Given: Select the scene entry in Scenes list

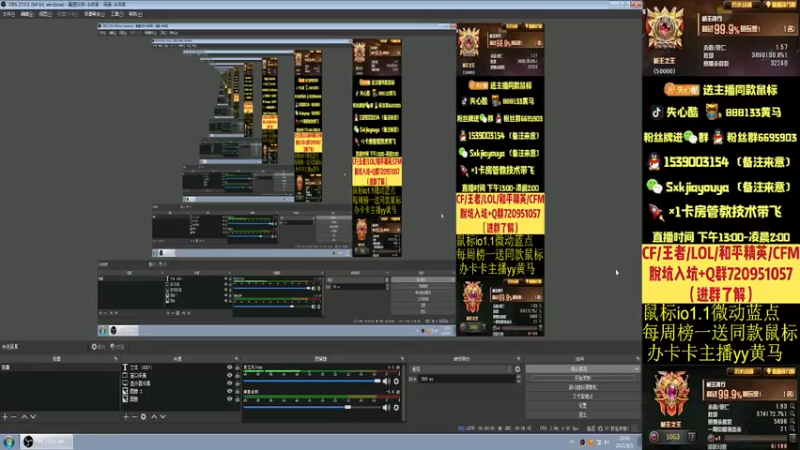Looking at the screenshot, I should click(59, 367).
